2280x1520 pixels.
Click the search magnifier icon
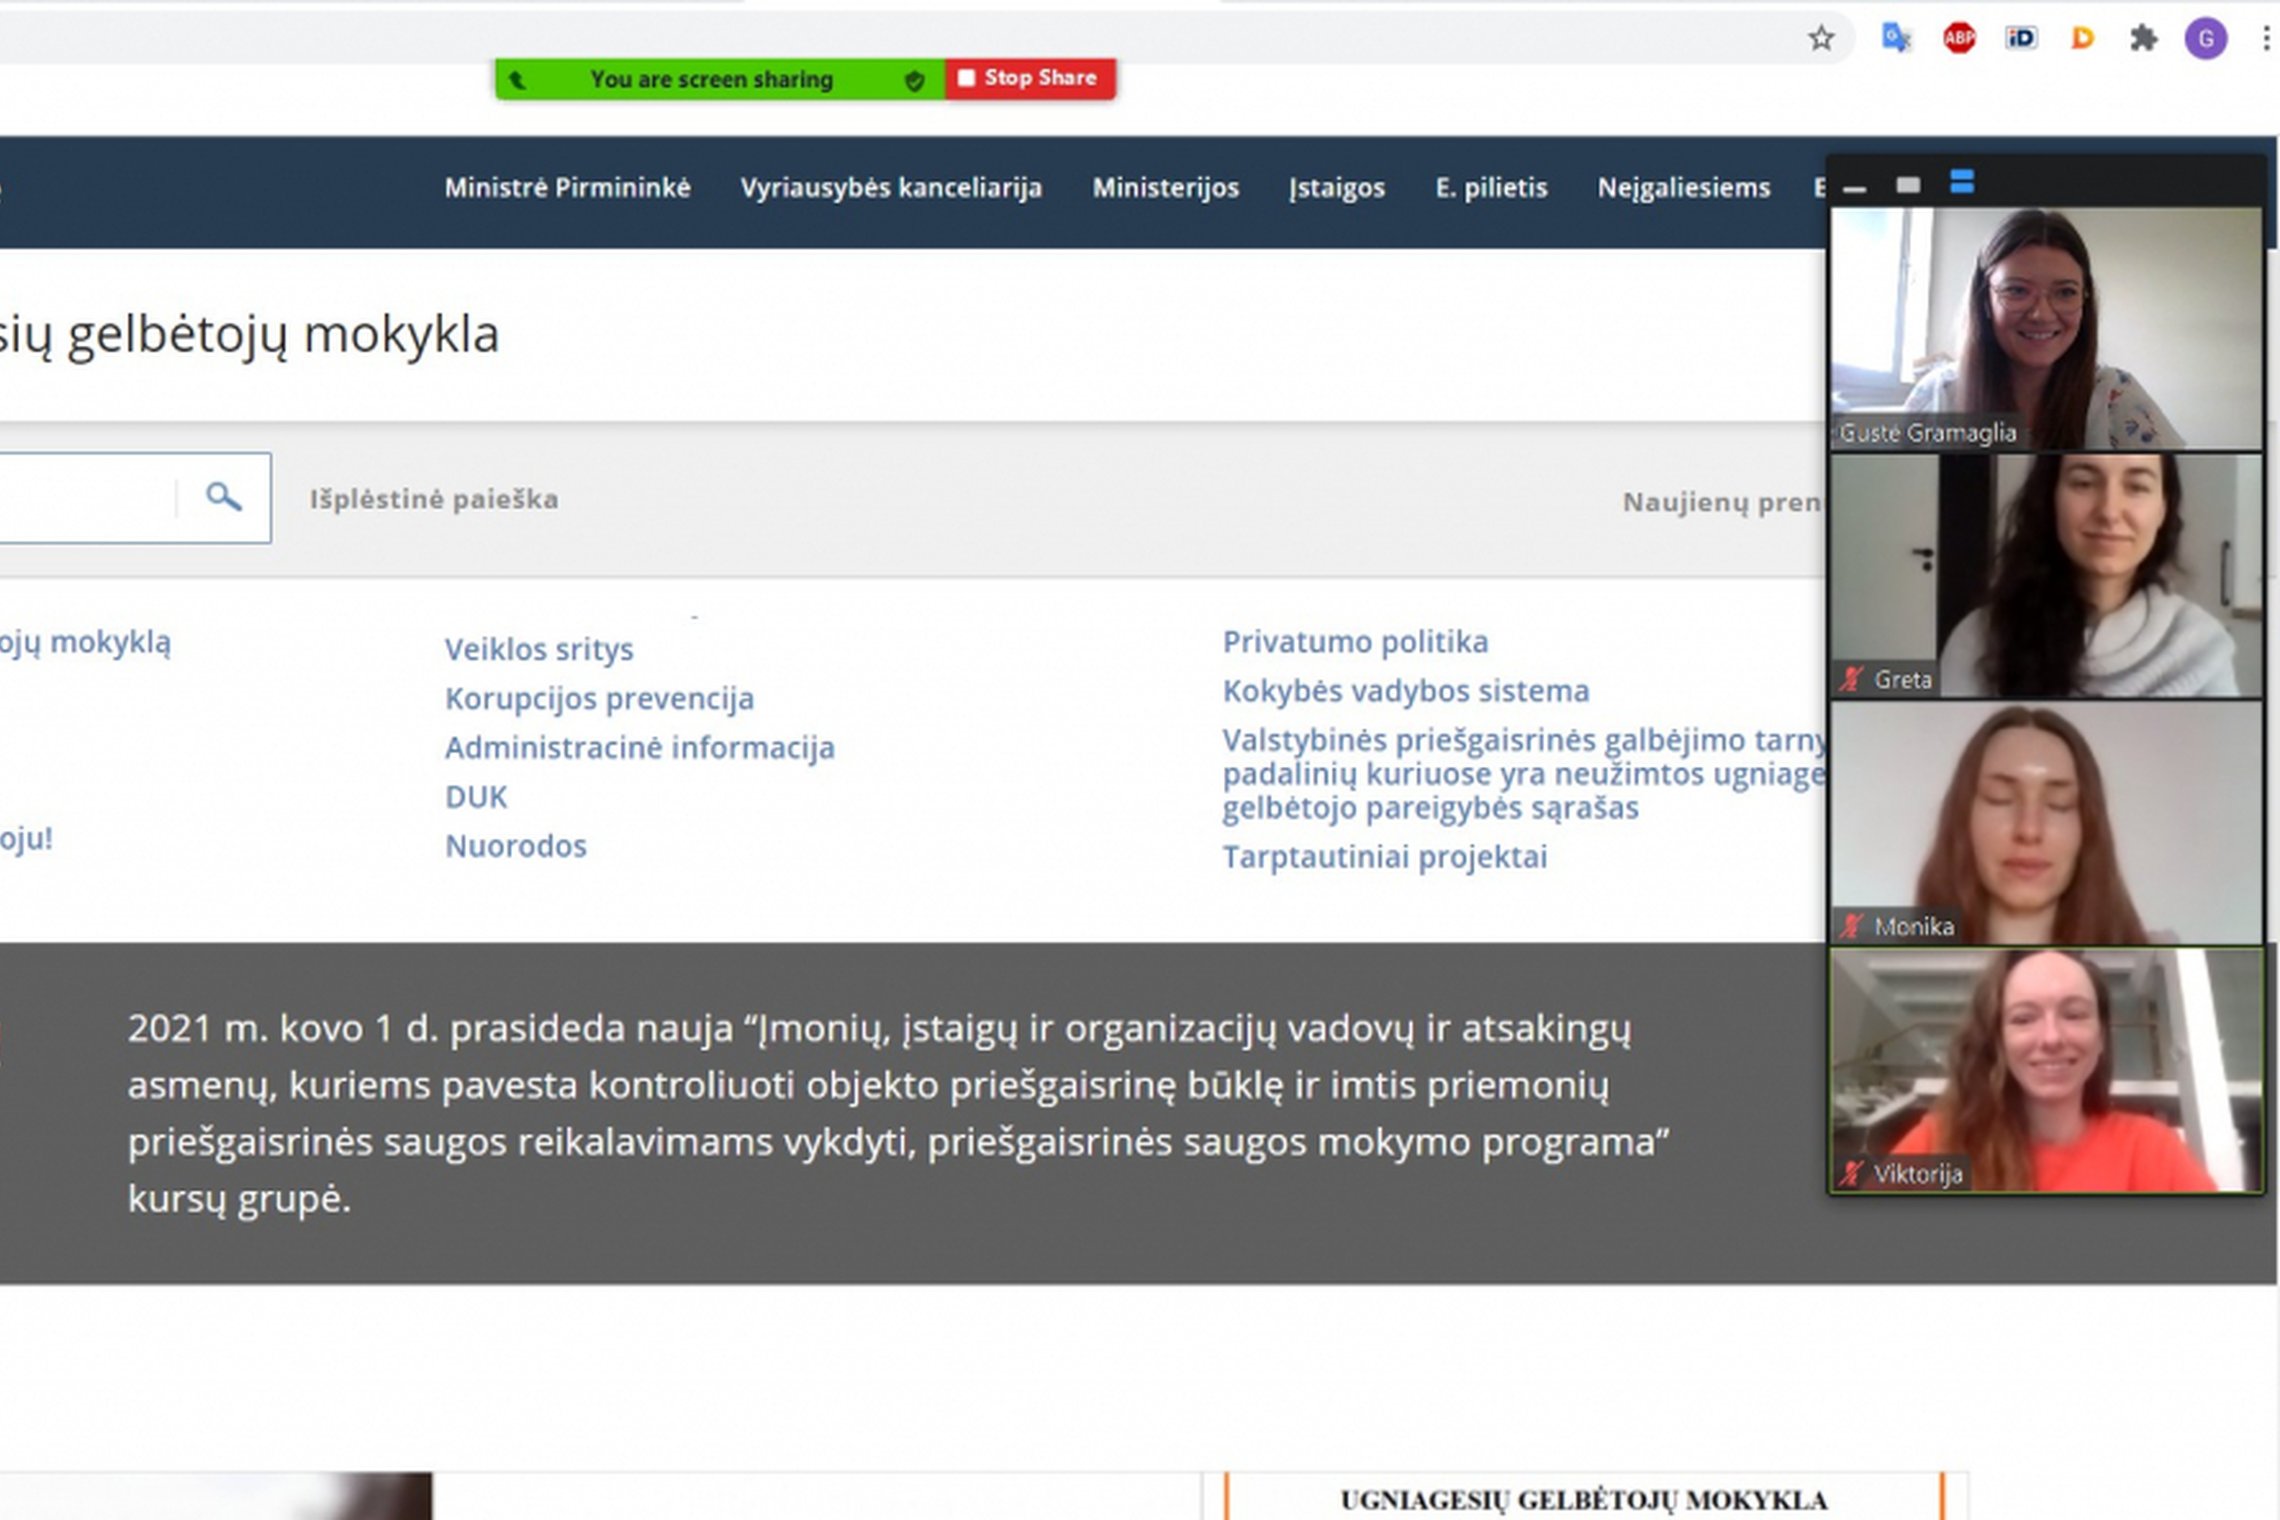click(223, 497)
